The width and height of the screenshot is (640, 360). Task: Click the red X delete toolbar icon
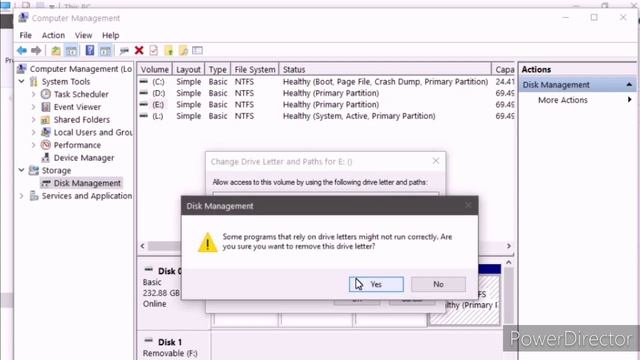(x=139, y=51)
